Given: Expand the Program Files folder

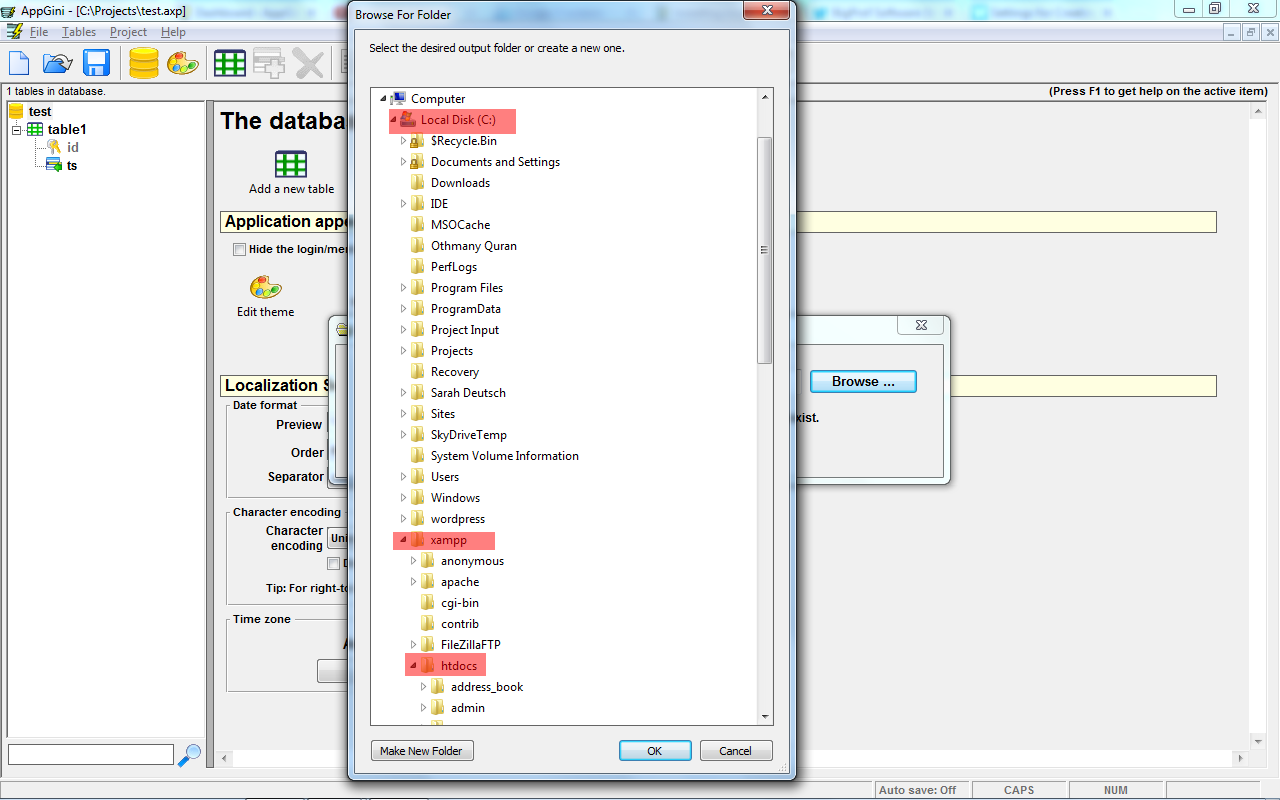Looking at the screenshot, I should 403,288.
